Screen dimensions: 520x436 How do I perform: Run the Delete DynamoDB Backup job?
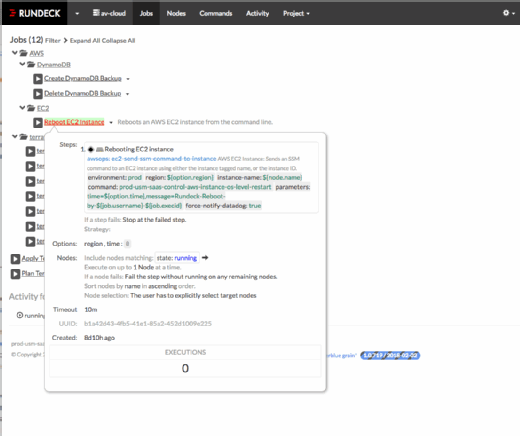coord(38,94)
